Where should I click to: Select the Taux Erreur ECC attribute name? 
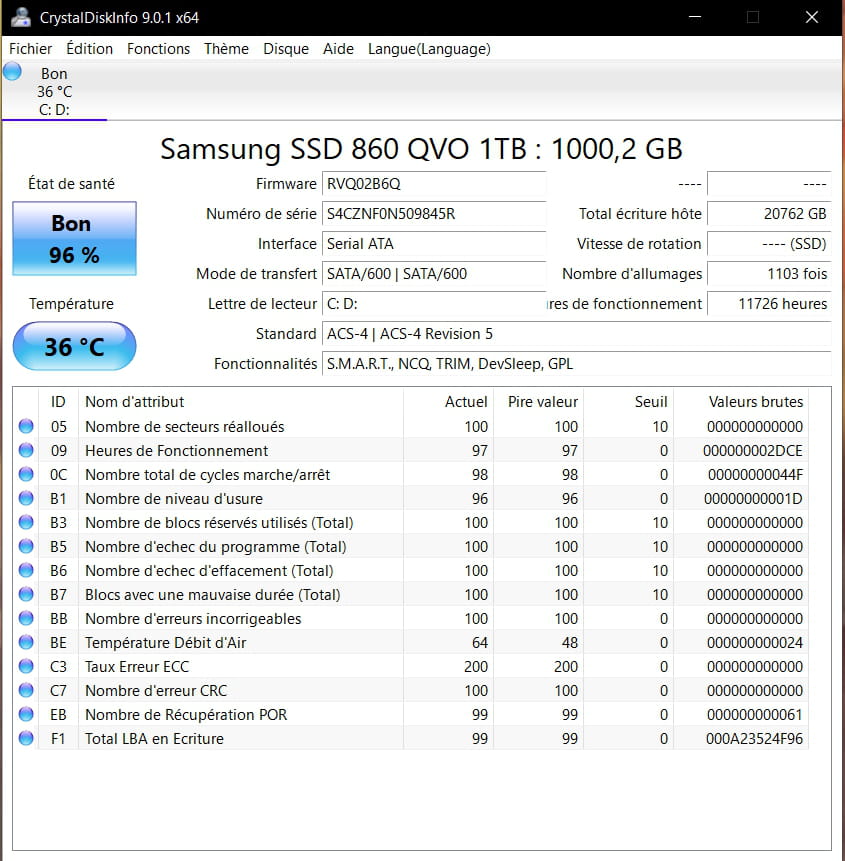click(x=137, y=667)
